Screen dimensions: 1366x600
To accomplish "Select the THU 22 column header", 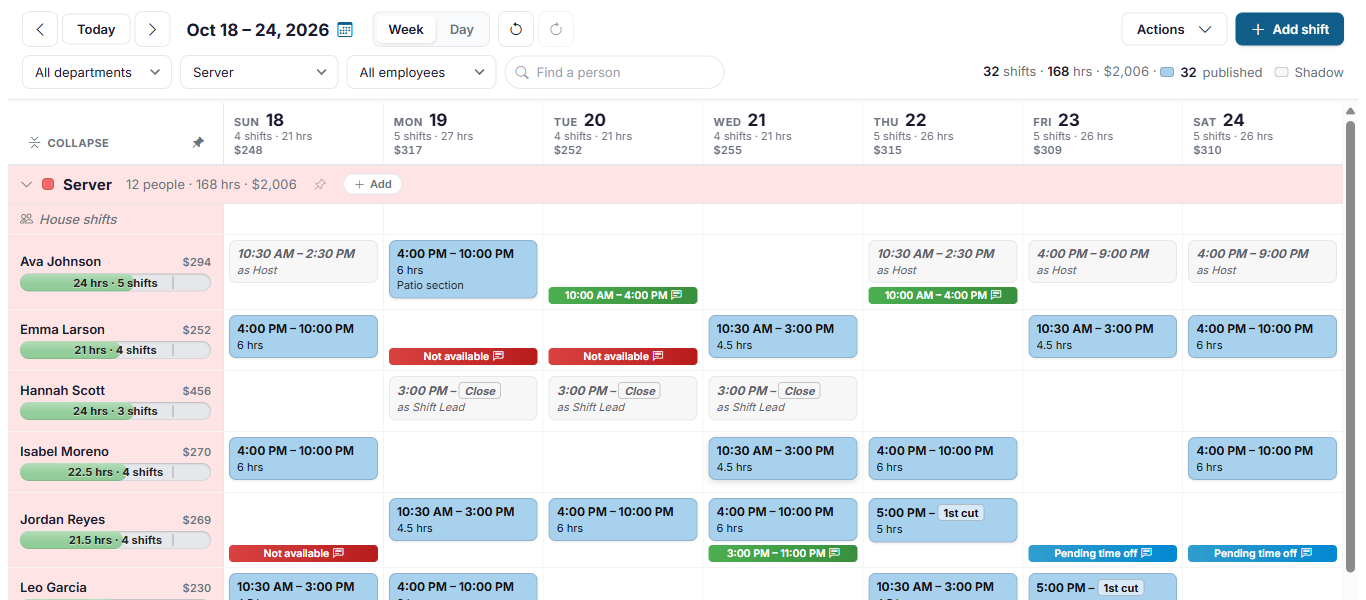I will 942,134.
